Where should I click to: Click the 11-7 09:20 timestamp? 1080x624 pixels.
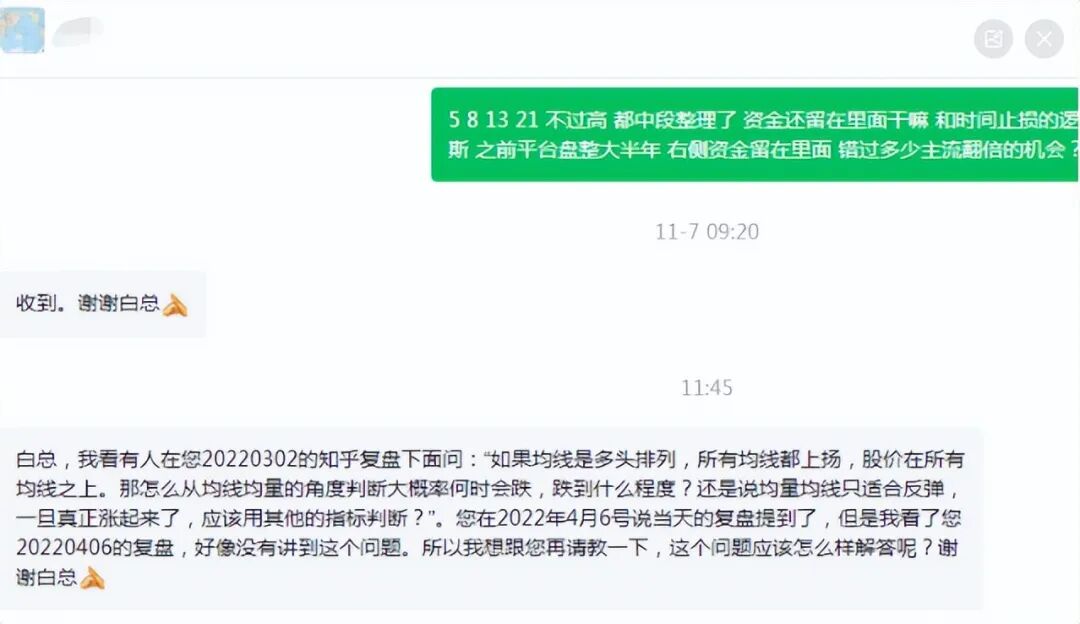click(x=707, y=231)
